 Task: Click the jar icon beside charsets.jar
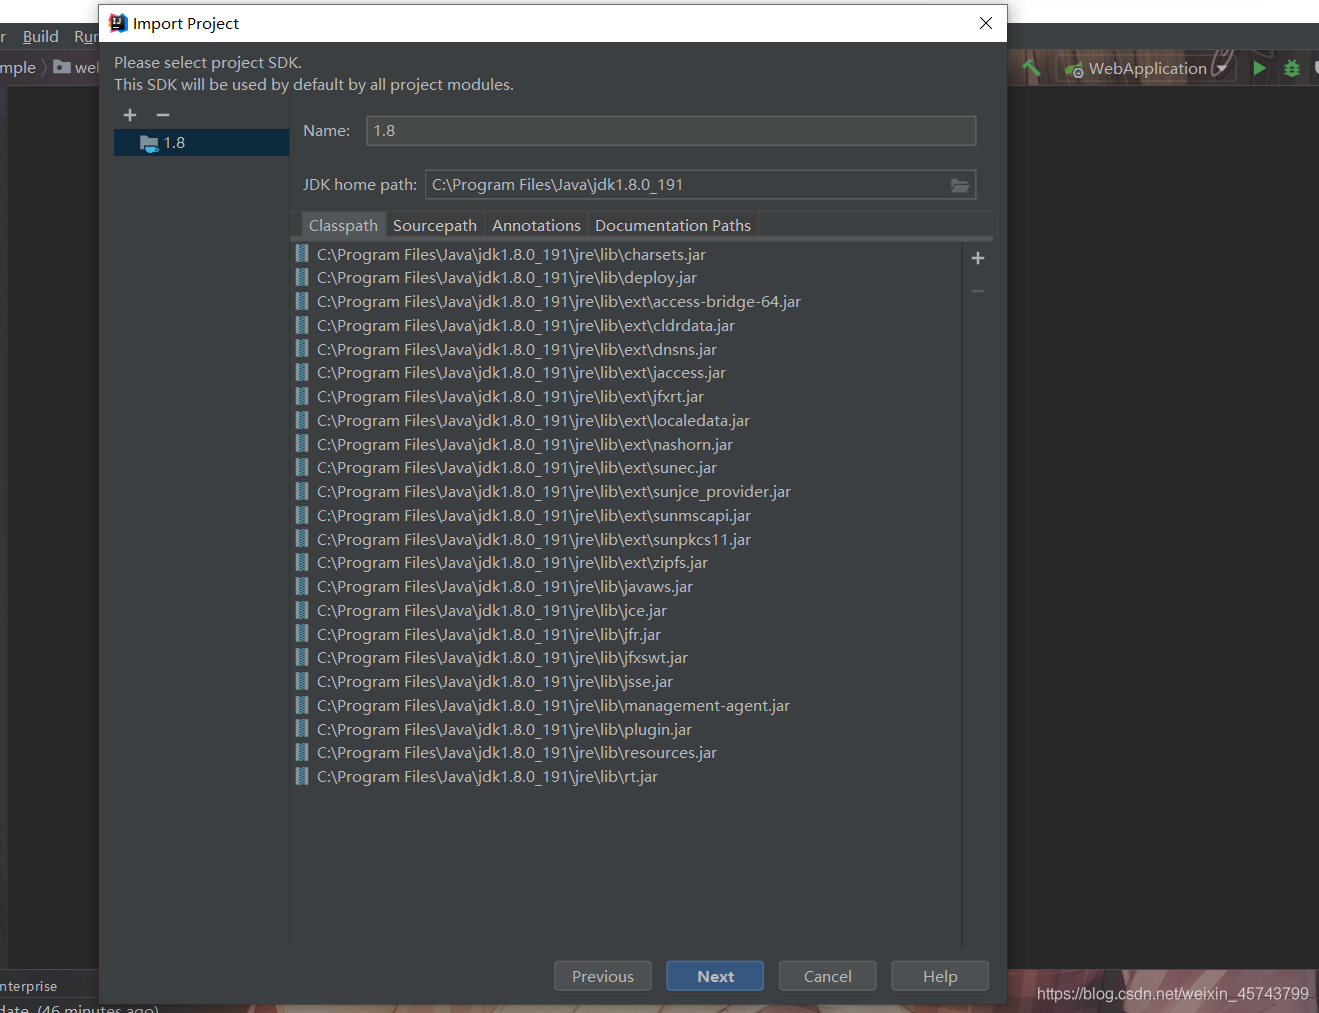tap(302, 253)
